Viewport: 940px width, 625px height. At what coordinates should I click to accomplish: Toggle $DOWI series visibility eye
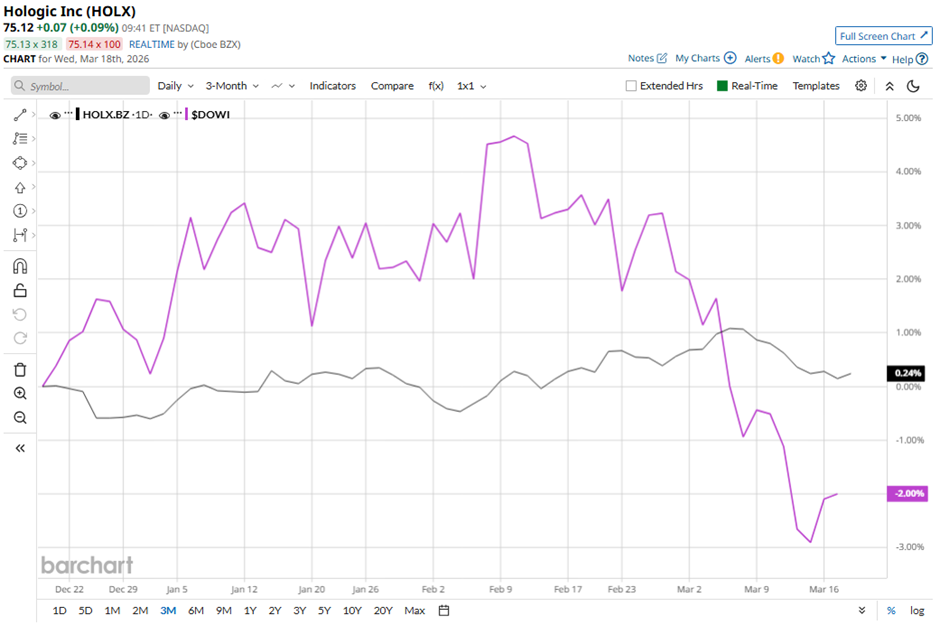164,115
